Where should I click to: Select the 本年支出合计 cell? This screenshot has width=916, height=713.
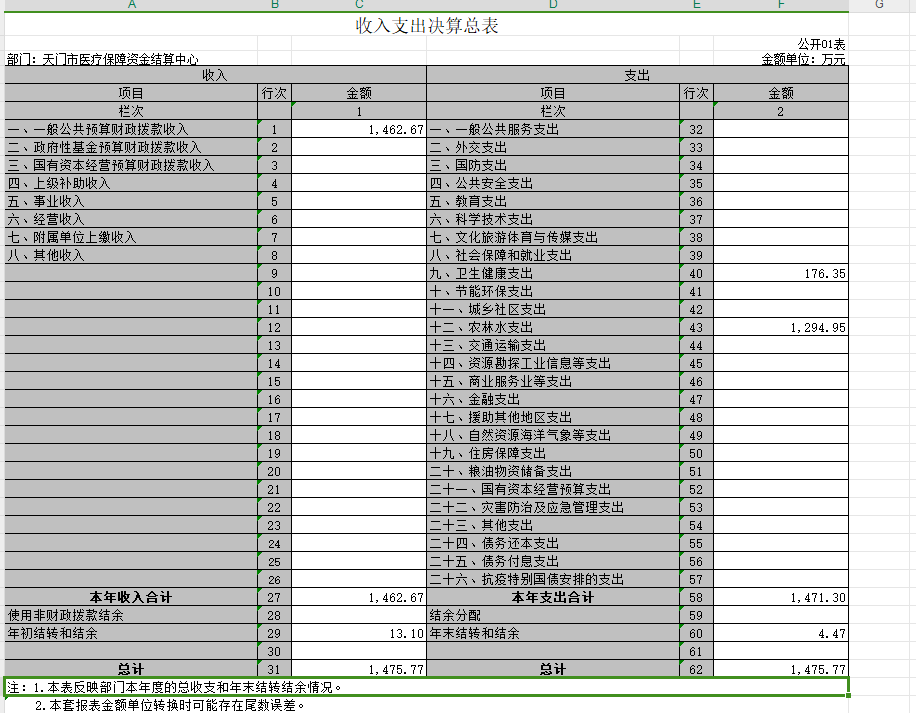(553, 597)
